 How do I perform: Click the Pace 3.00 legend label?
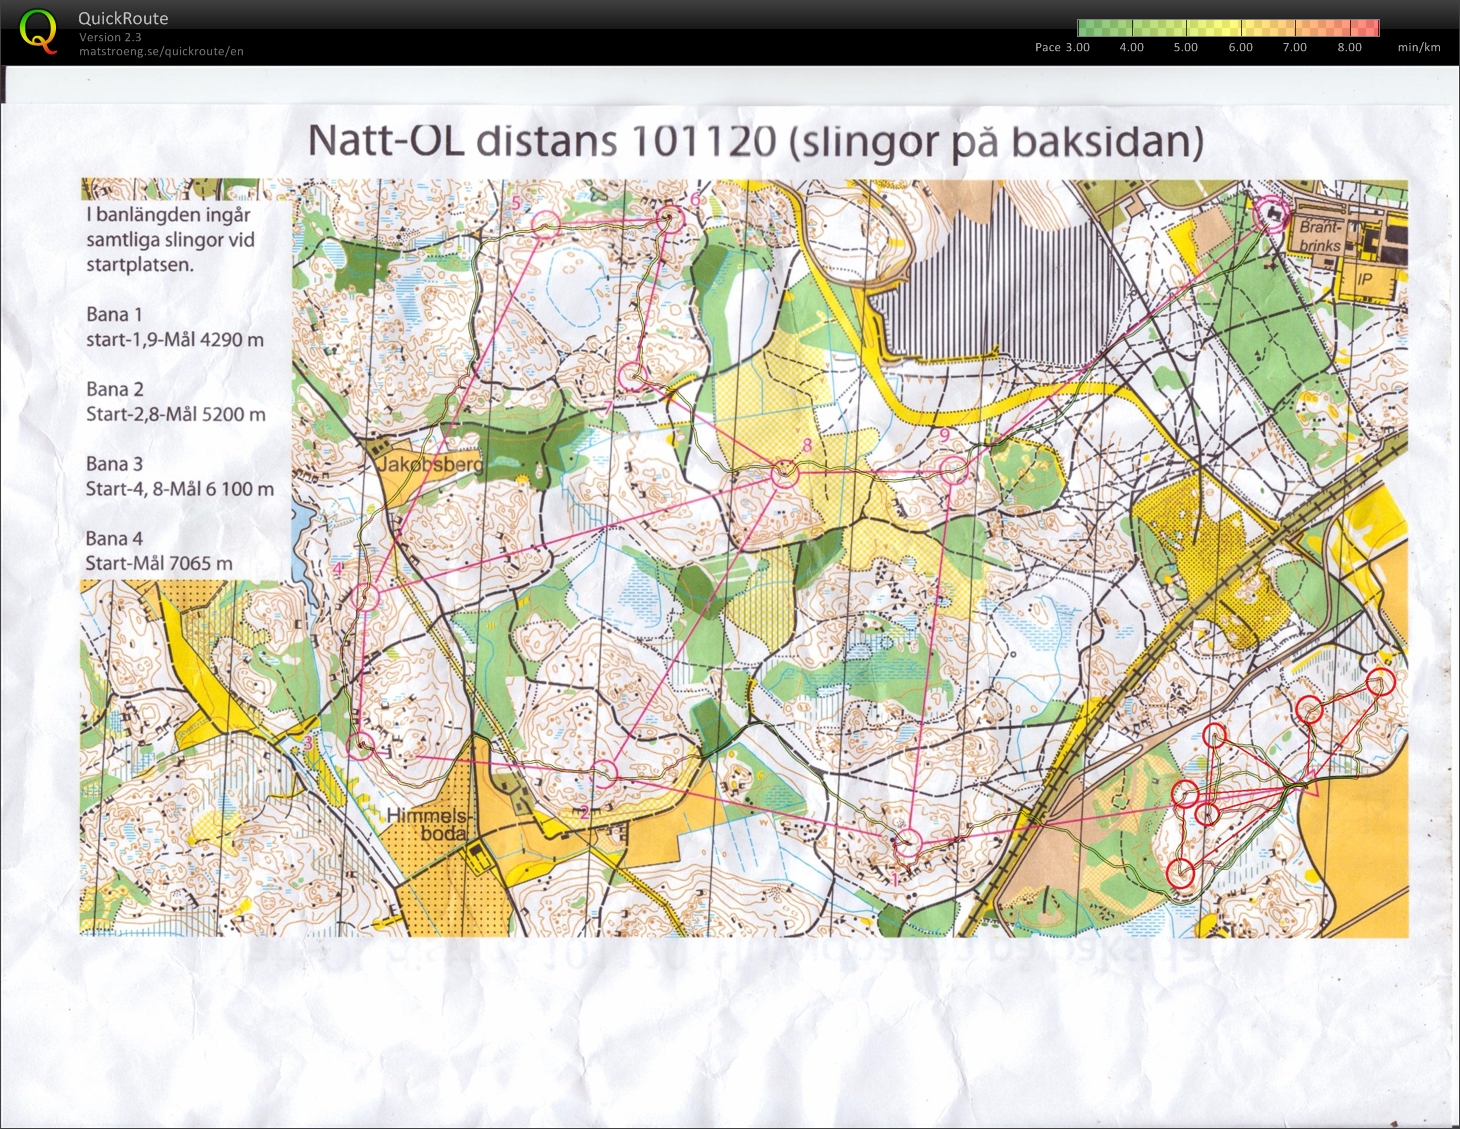click(1062, 47)
